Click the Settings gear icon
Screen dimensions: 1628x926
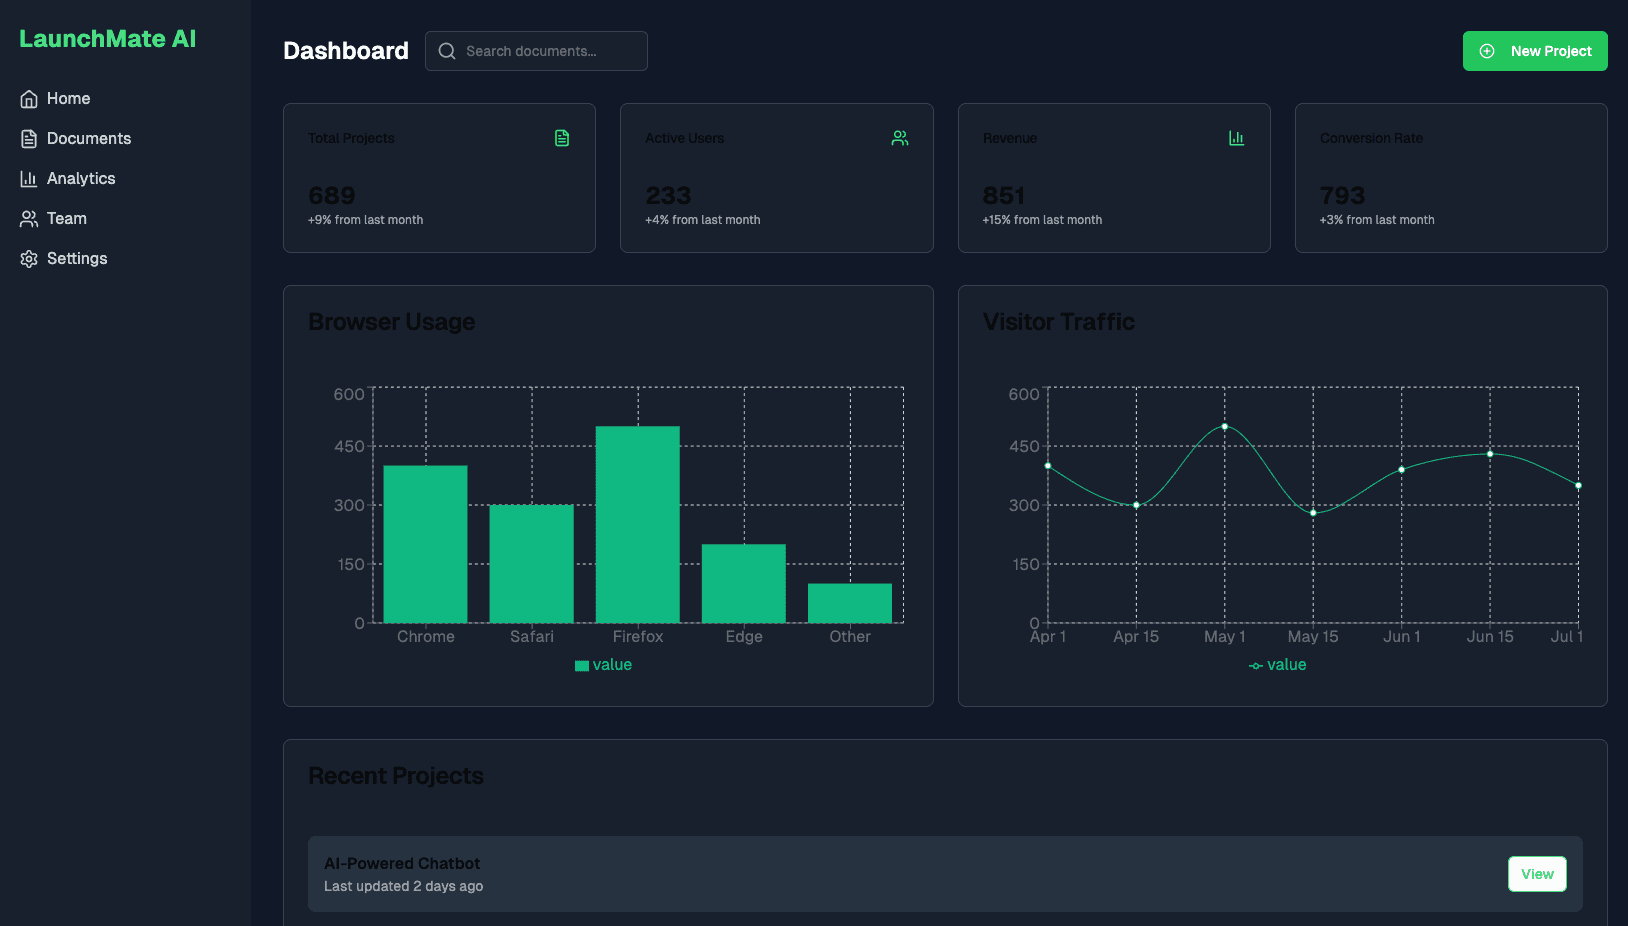click(29, 259)
